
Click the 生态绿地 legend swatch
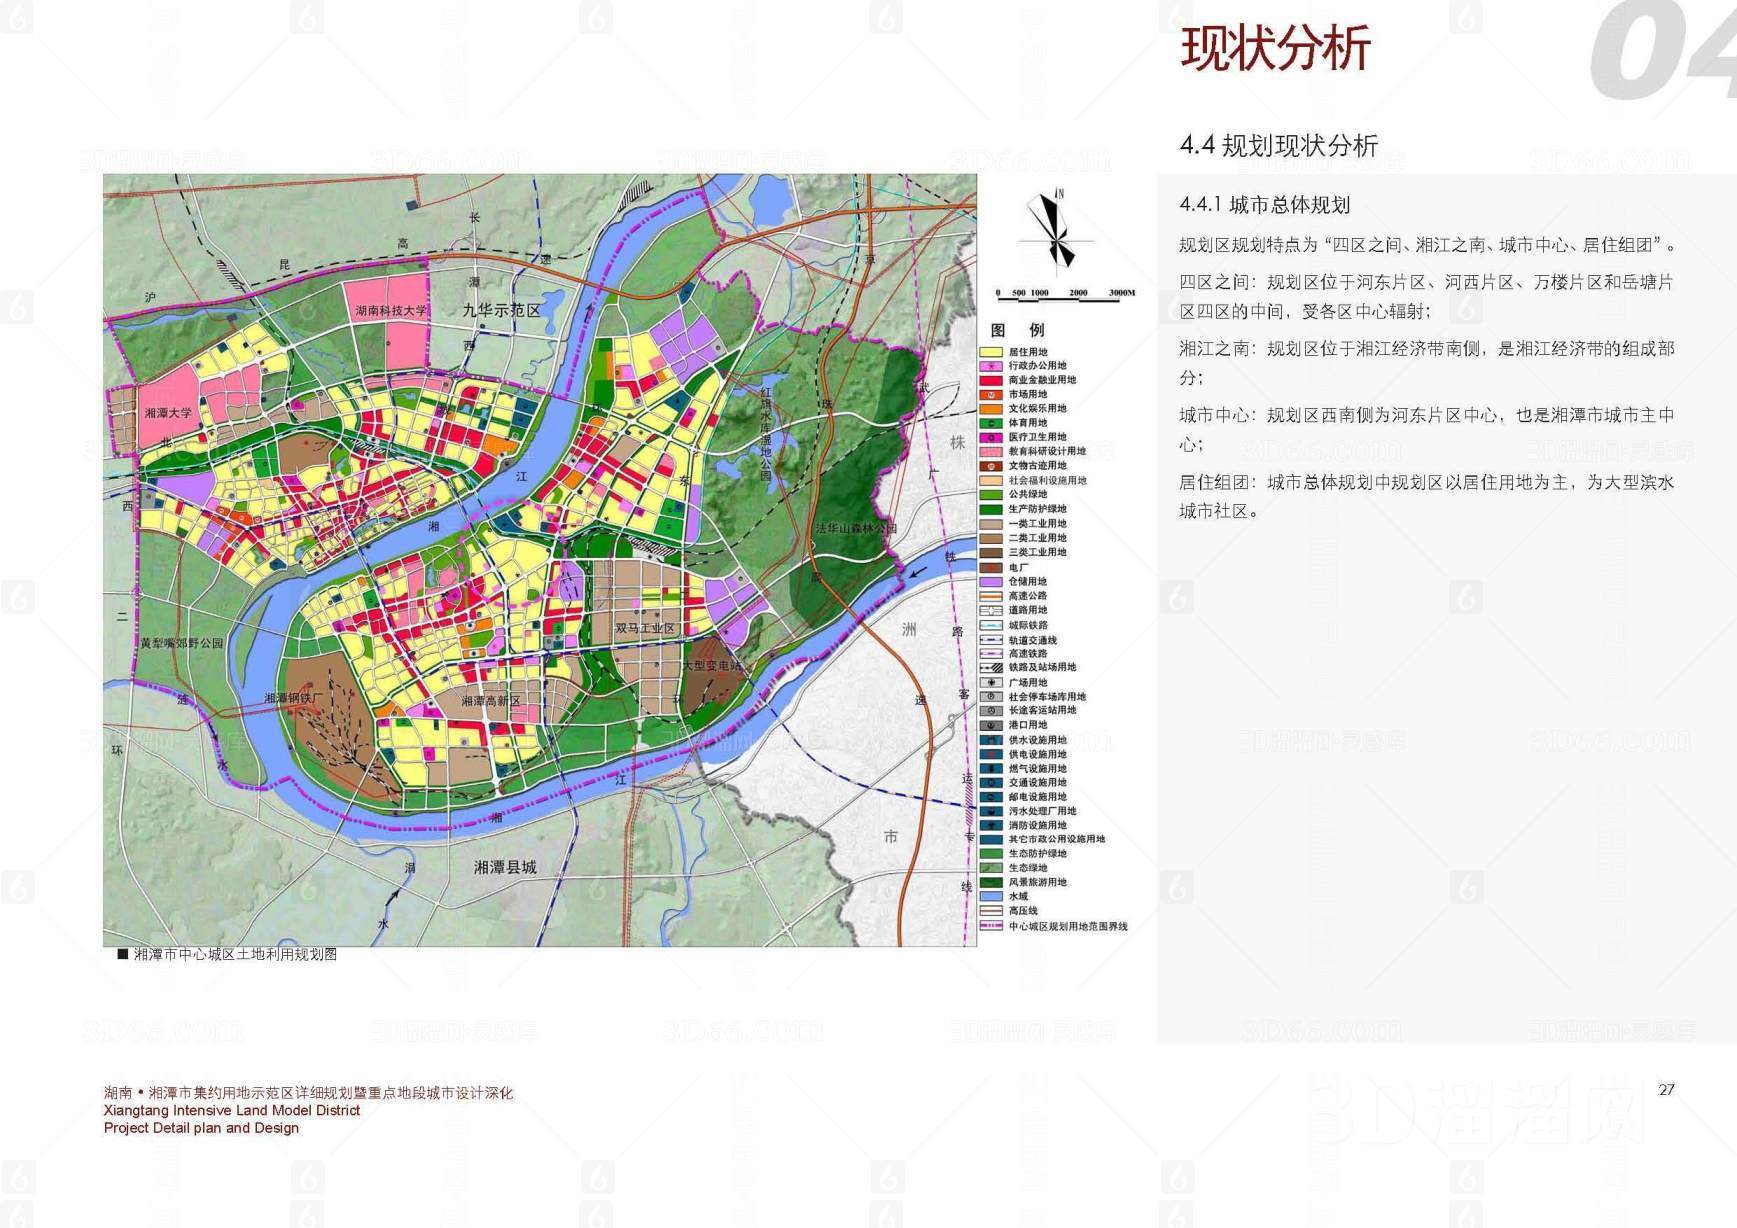[990, 868]
